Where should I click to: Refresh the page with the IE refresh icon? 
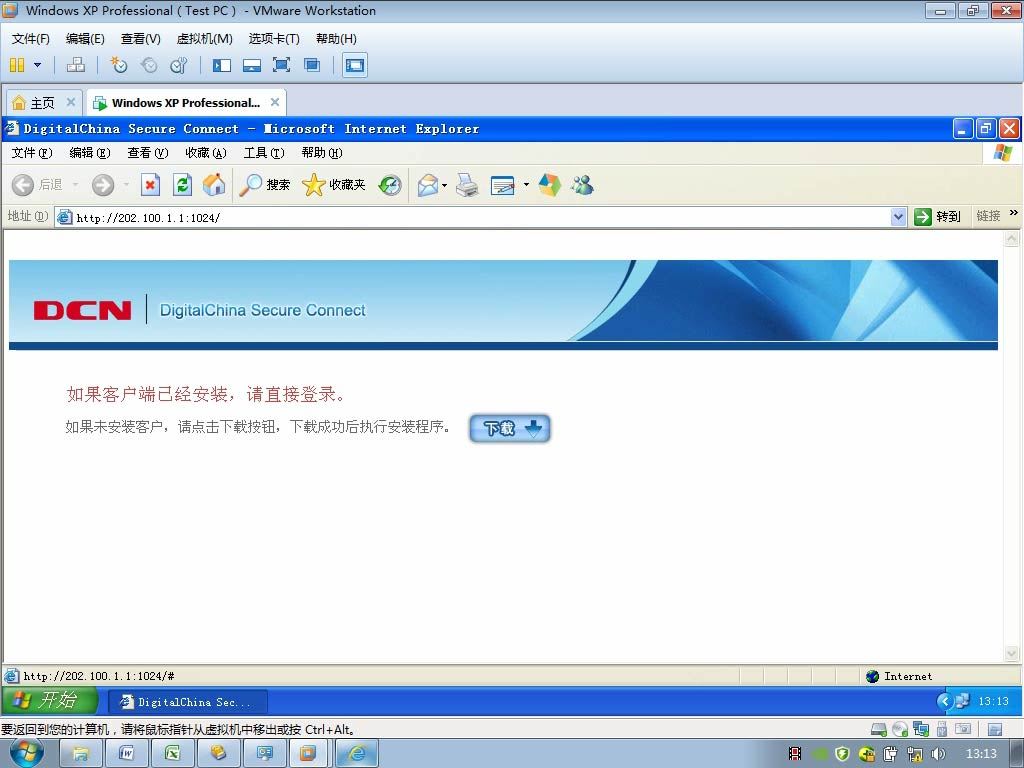[182, 185]
